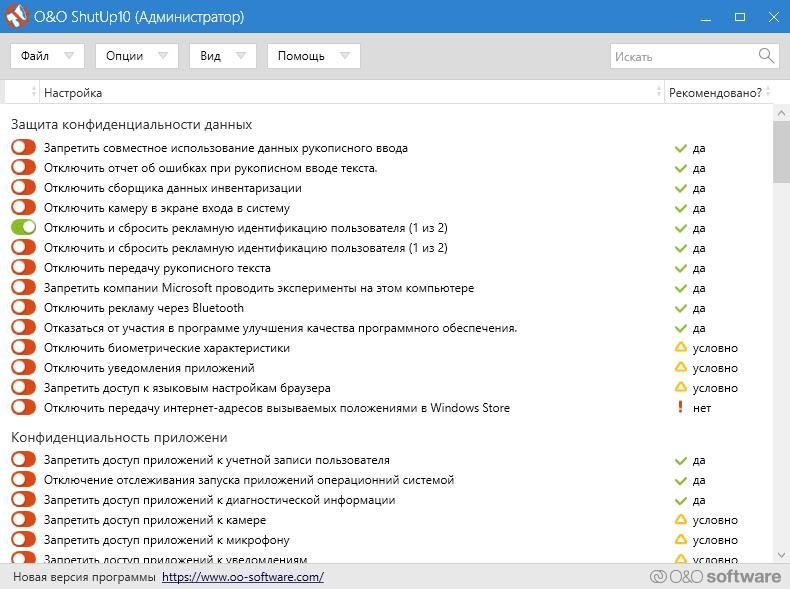790x589 pixels.
Task: Toggle app camera access switch
Action: tap(23, 519)
